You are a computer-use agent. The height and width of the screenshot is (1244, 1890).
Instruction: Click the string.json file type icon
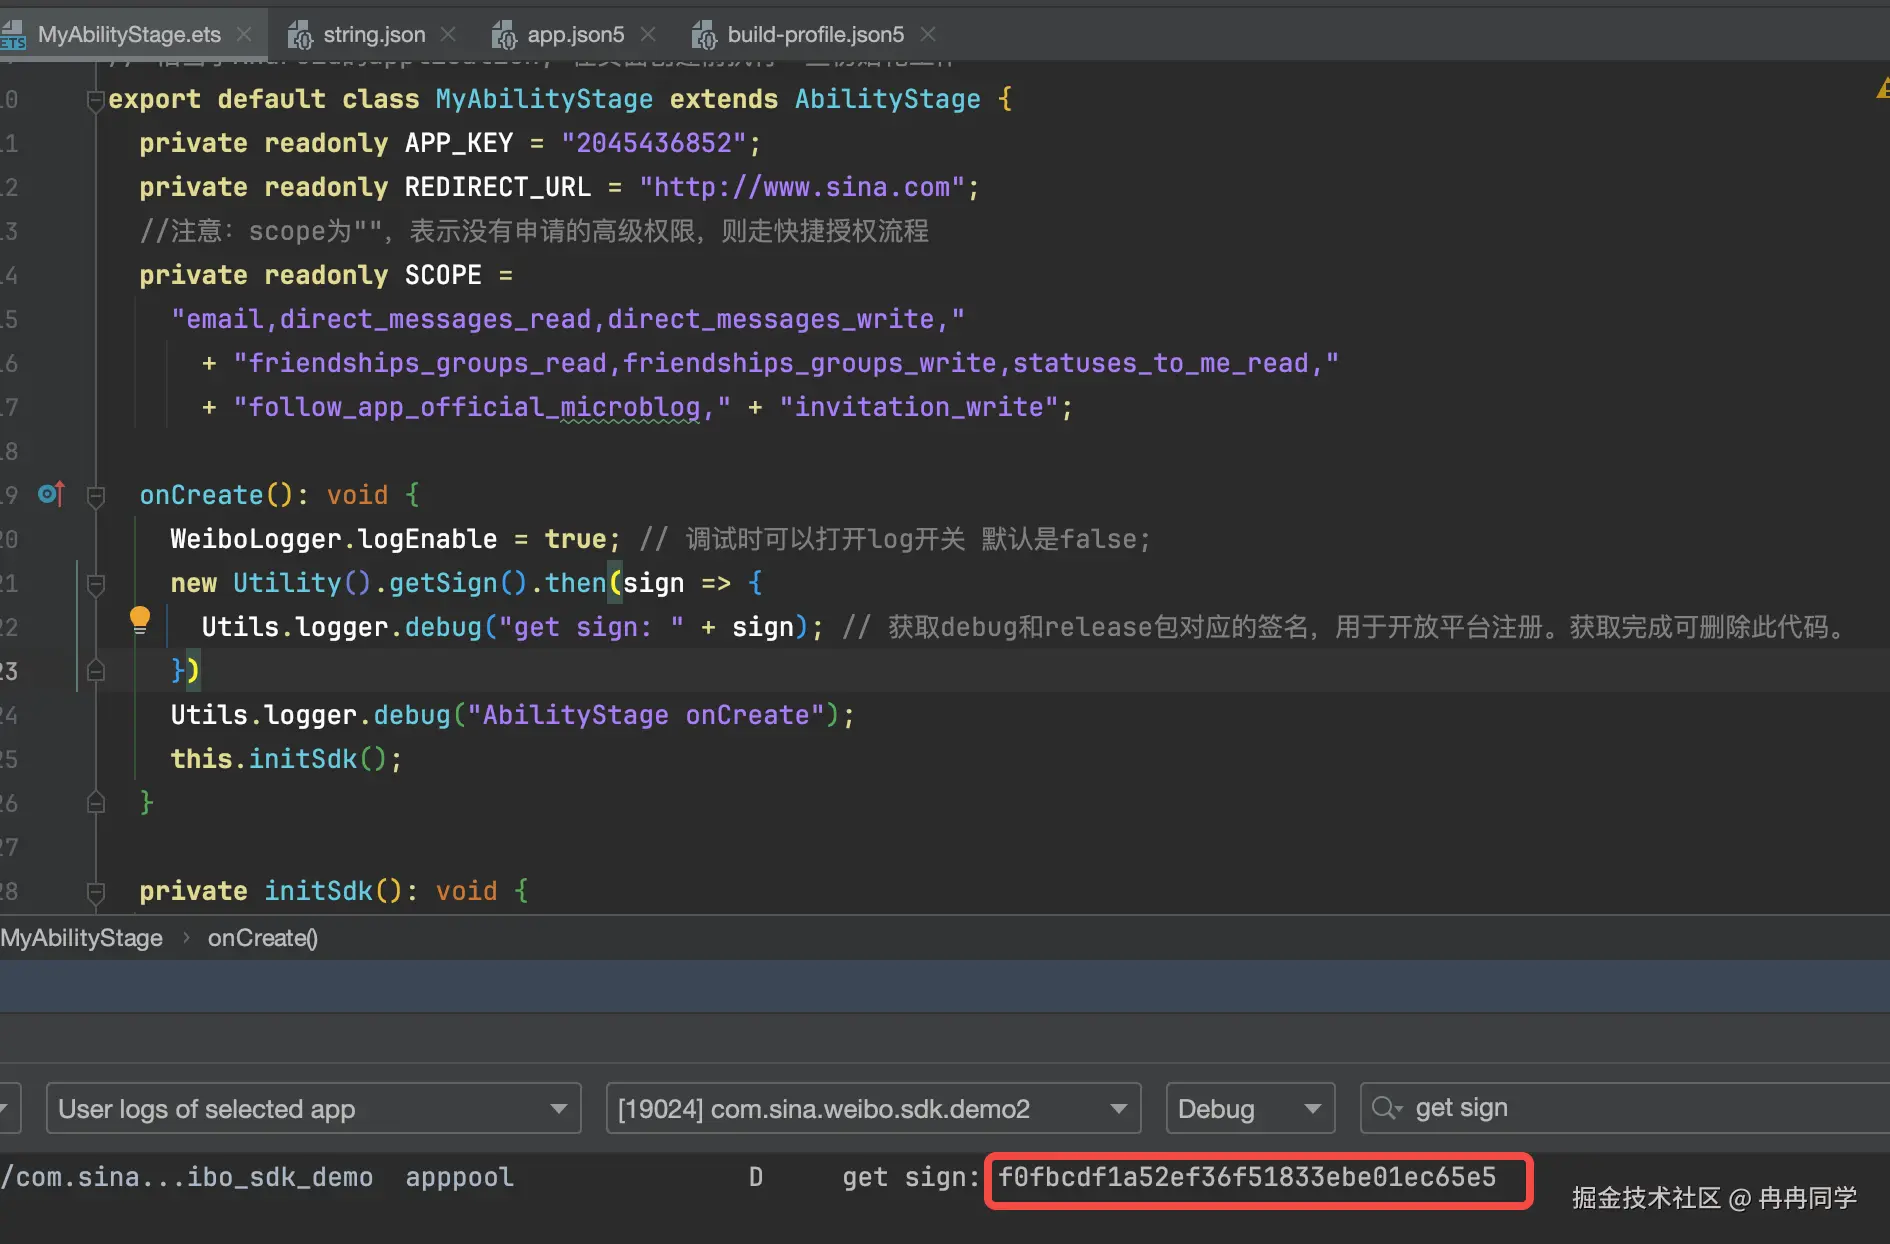pyautogui.click(x=300, y=36)
